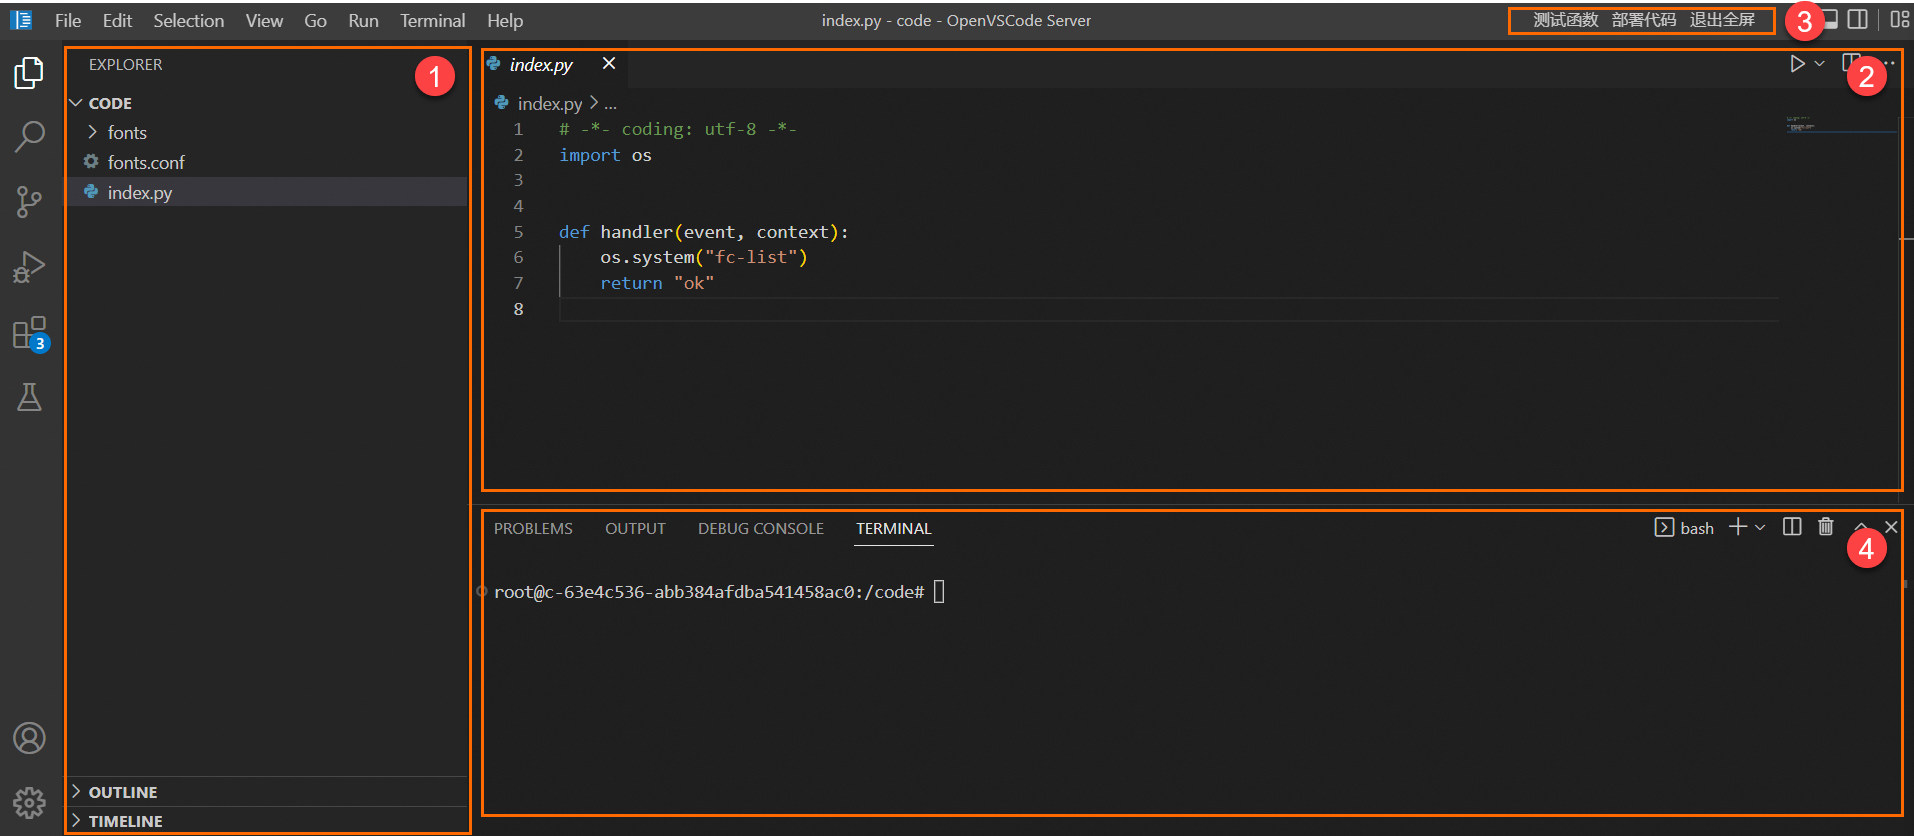Switch to the TERMINAL panel tab

coord(893,528)
